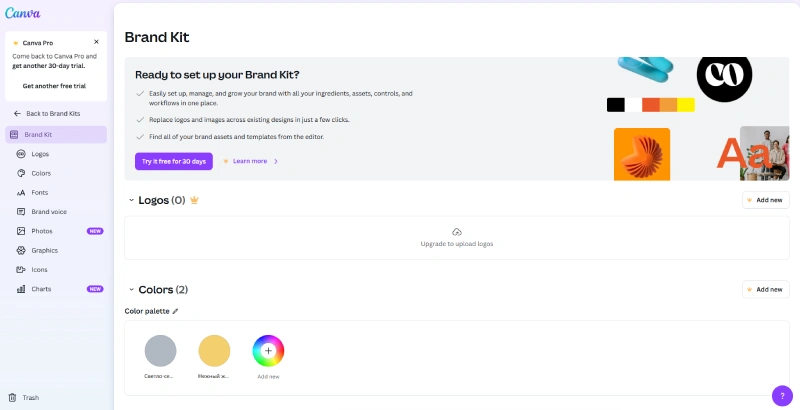The width and height of the screenshot is (800, 410).
Task: Click Add new for Colors
Action: [x=765, y=289]
